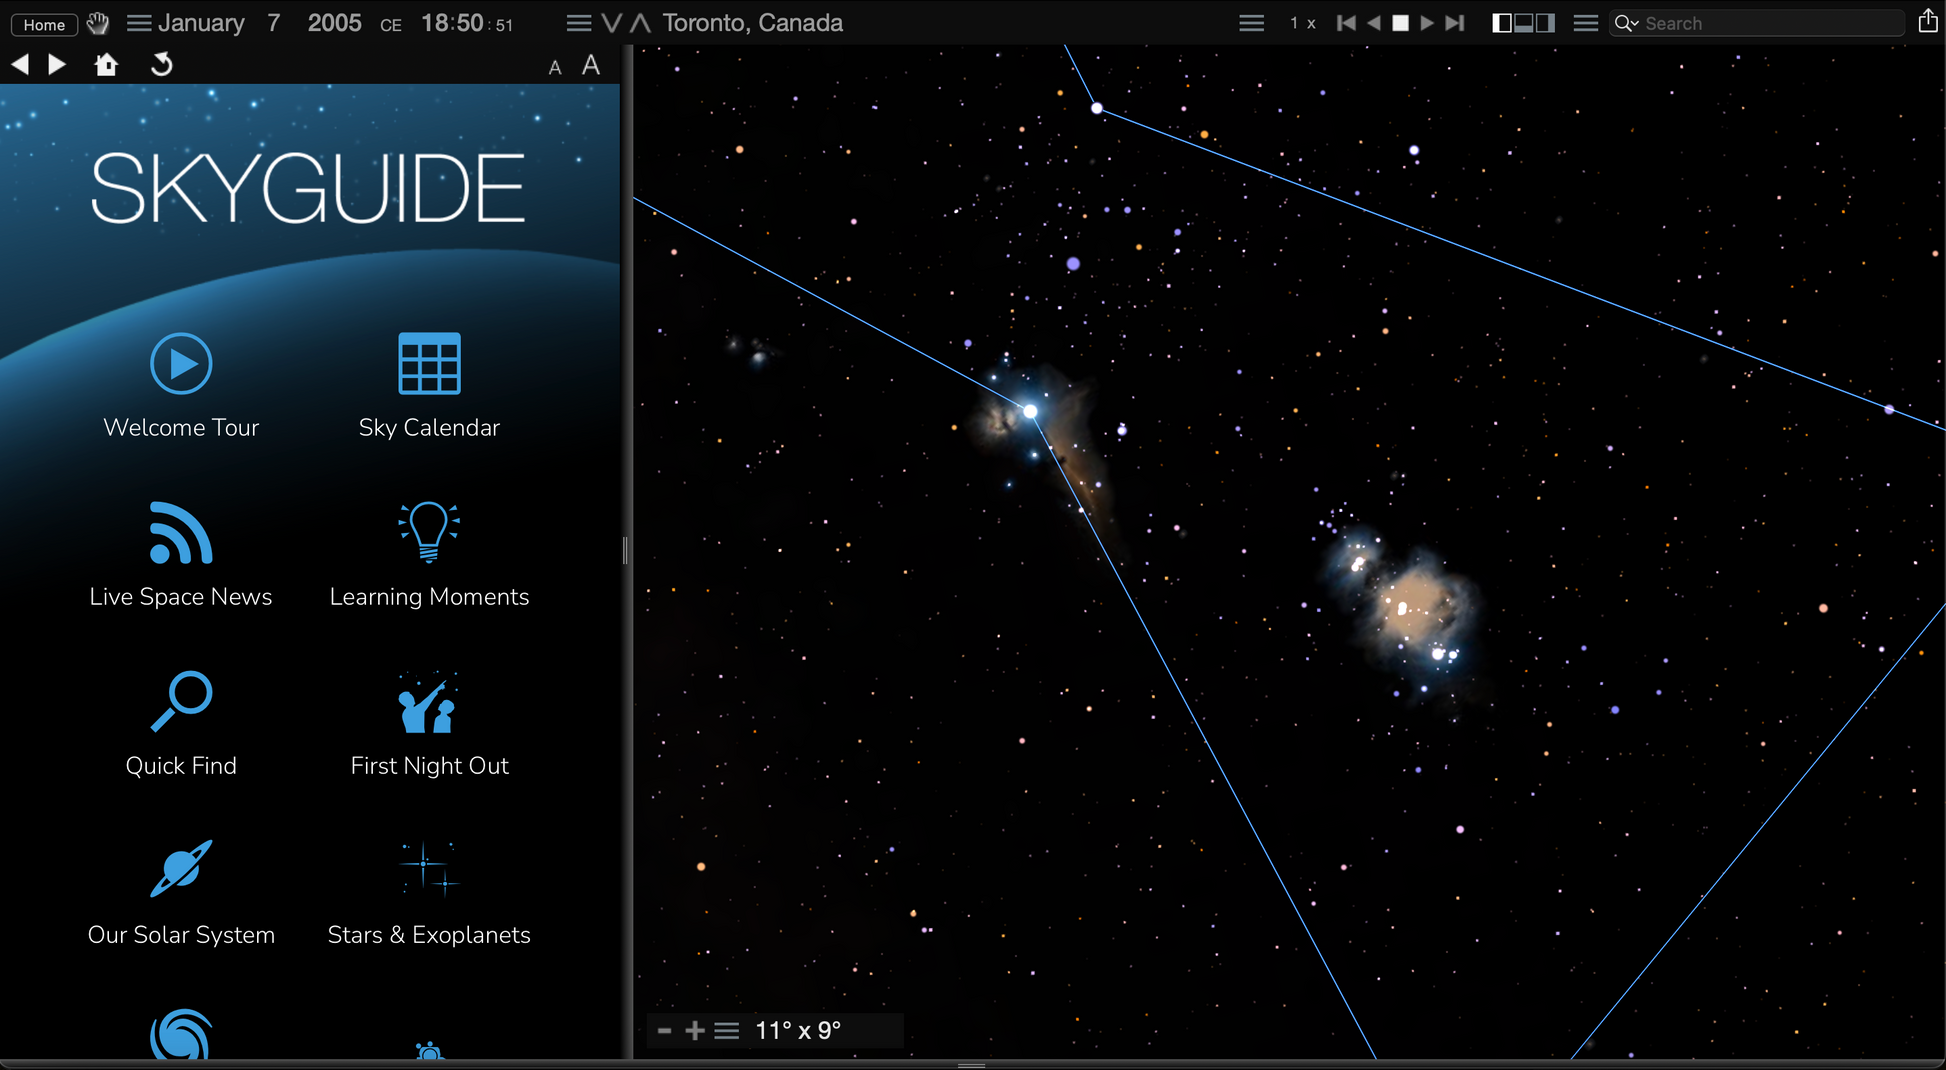Toggle the bottom panel layout button

tap(1523, 23)
